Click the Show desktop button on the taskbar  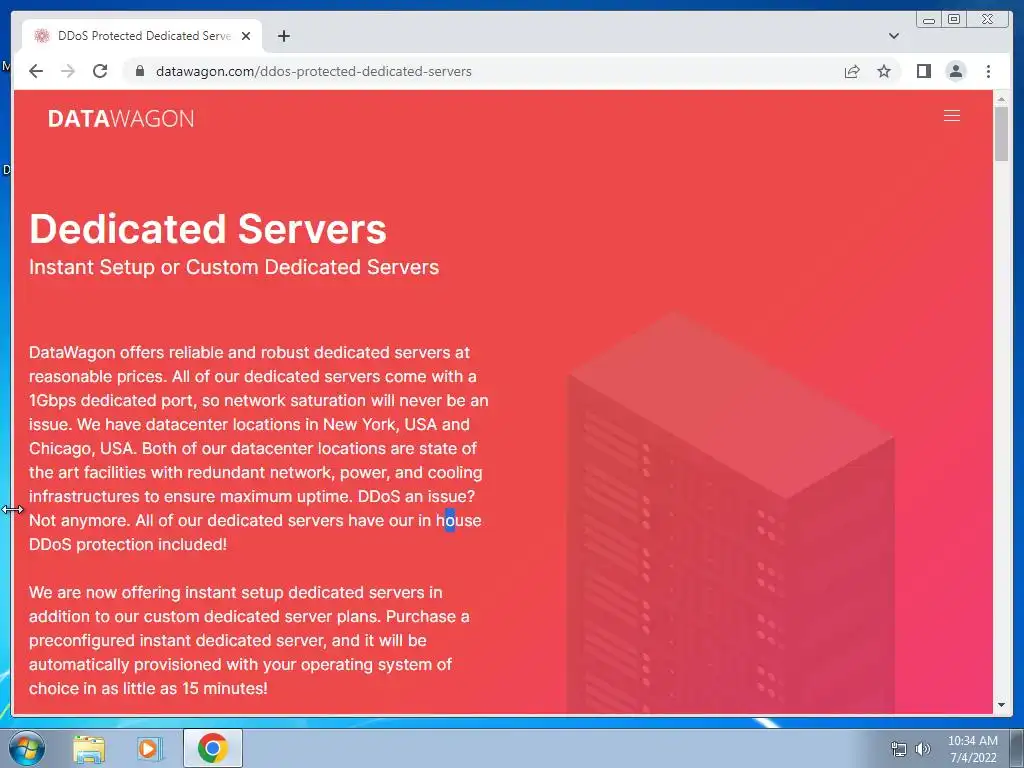1017,748
